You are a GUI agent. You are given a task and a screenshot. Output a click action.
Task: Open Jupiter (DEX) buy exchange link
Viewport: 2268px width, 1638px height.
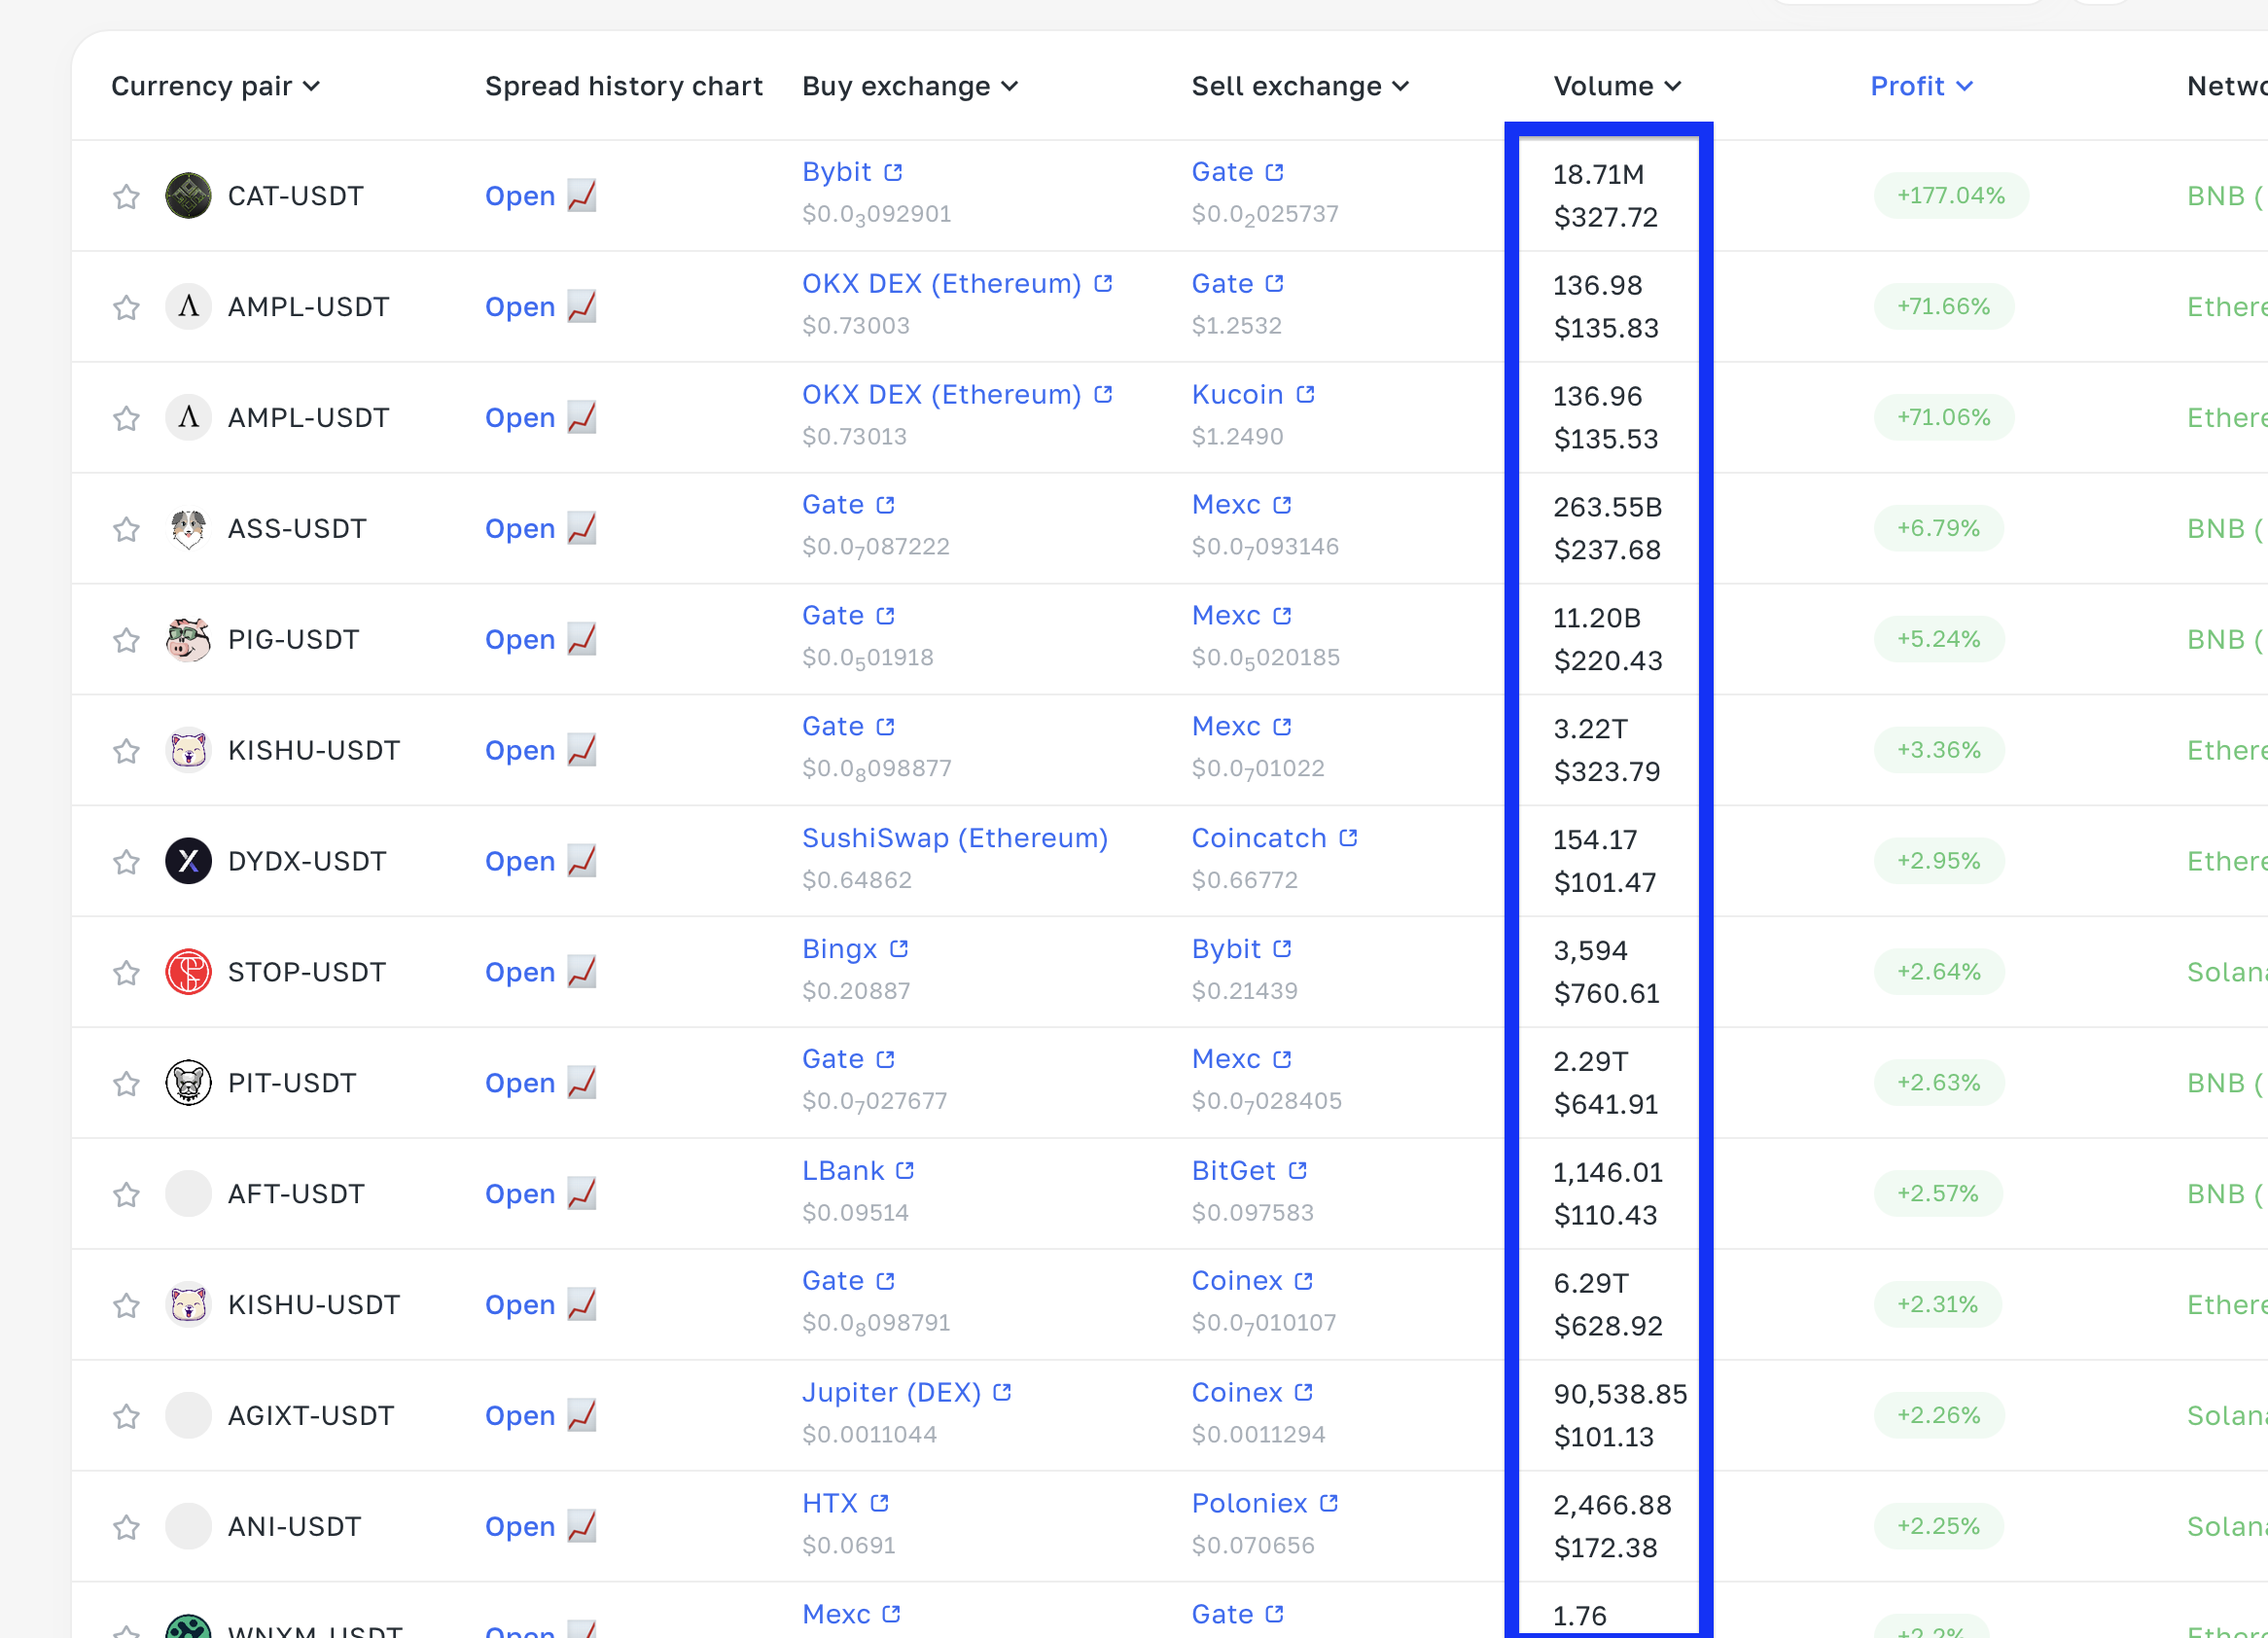(891, 1392)
